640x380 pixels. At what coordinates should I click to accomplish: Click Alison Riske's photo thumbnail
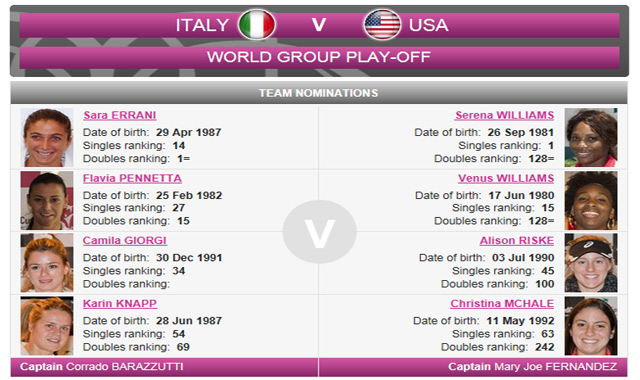591,262
